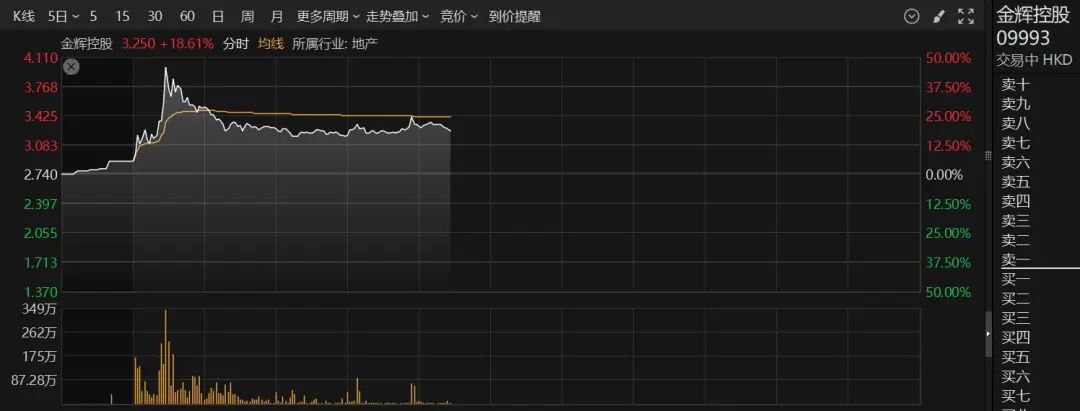Open 走势叠加 dropdown

(397, 17)
